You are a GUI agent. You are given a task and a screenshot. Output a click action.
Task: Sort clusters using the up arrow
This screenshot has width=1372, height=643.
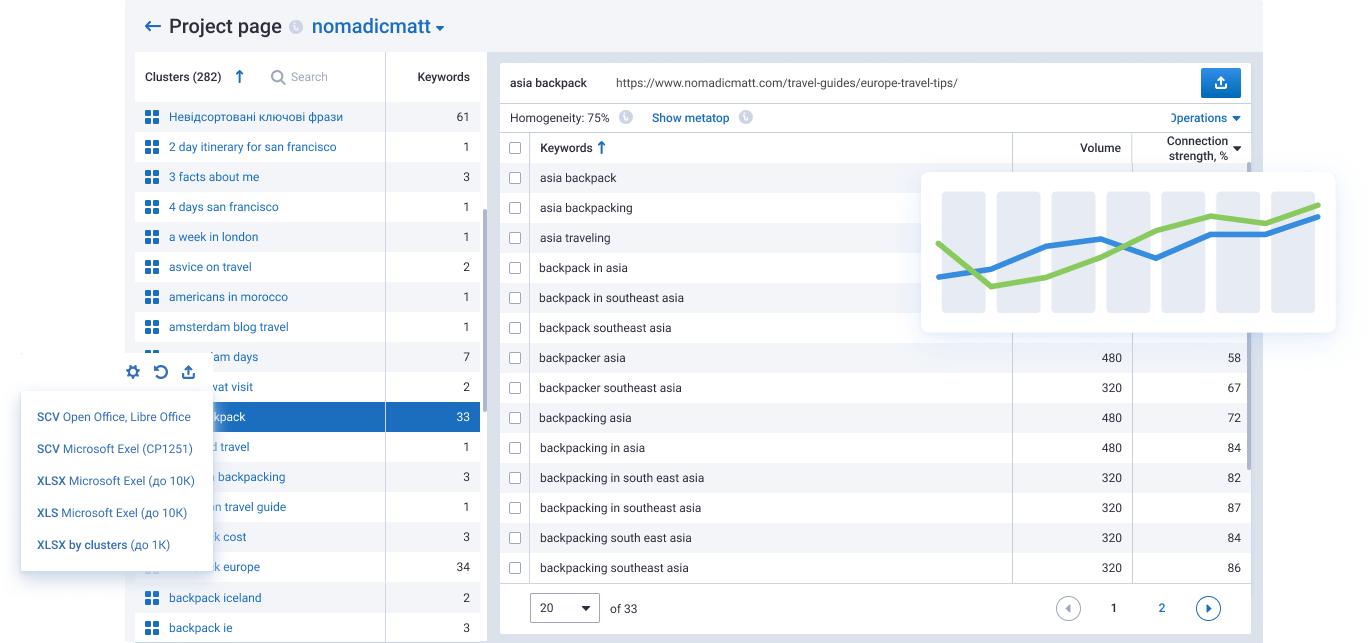tap(239, 77)
